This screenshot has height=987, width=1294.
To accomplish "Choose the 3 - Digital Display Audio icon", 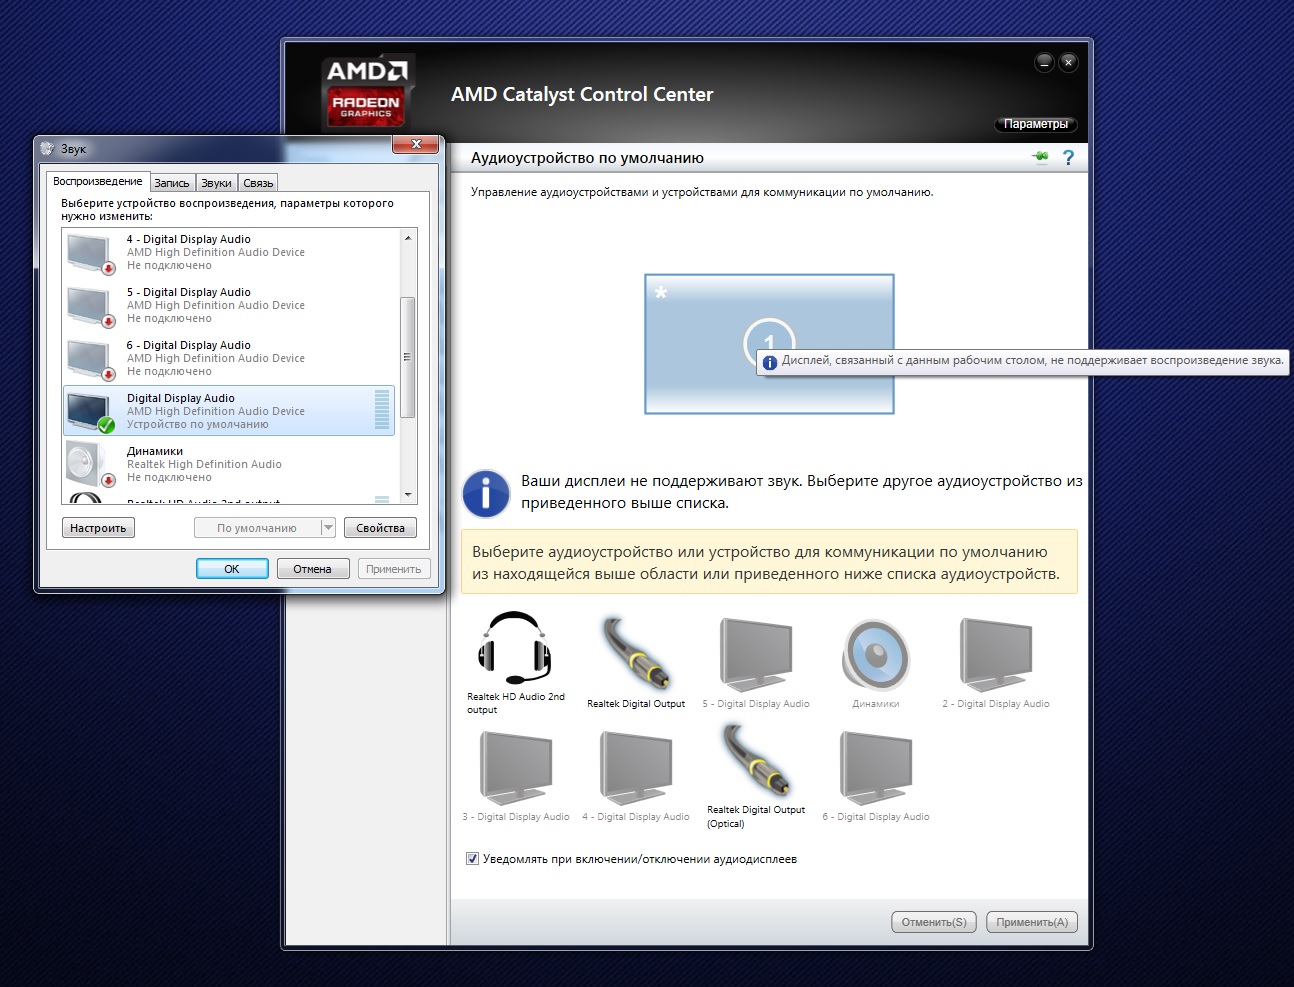I will pos(516,767).
